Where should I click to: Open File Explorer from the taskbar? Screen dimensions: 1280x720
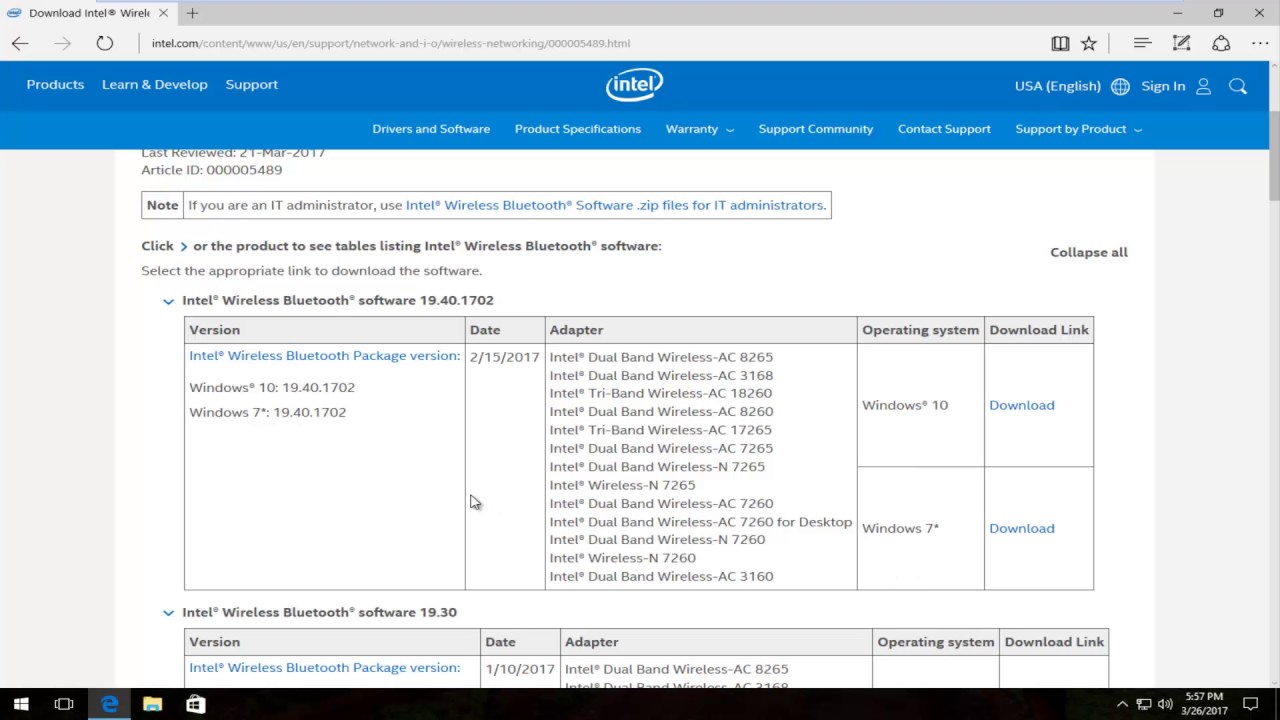[x=152, y=704]
